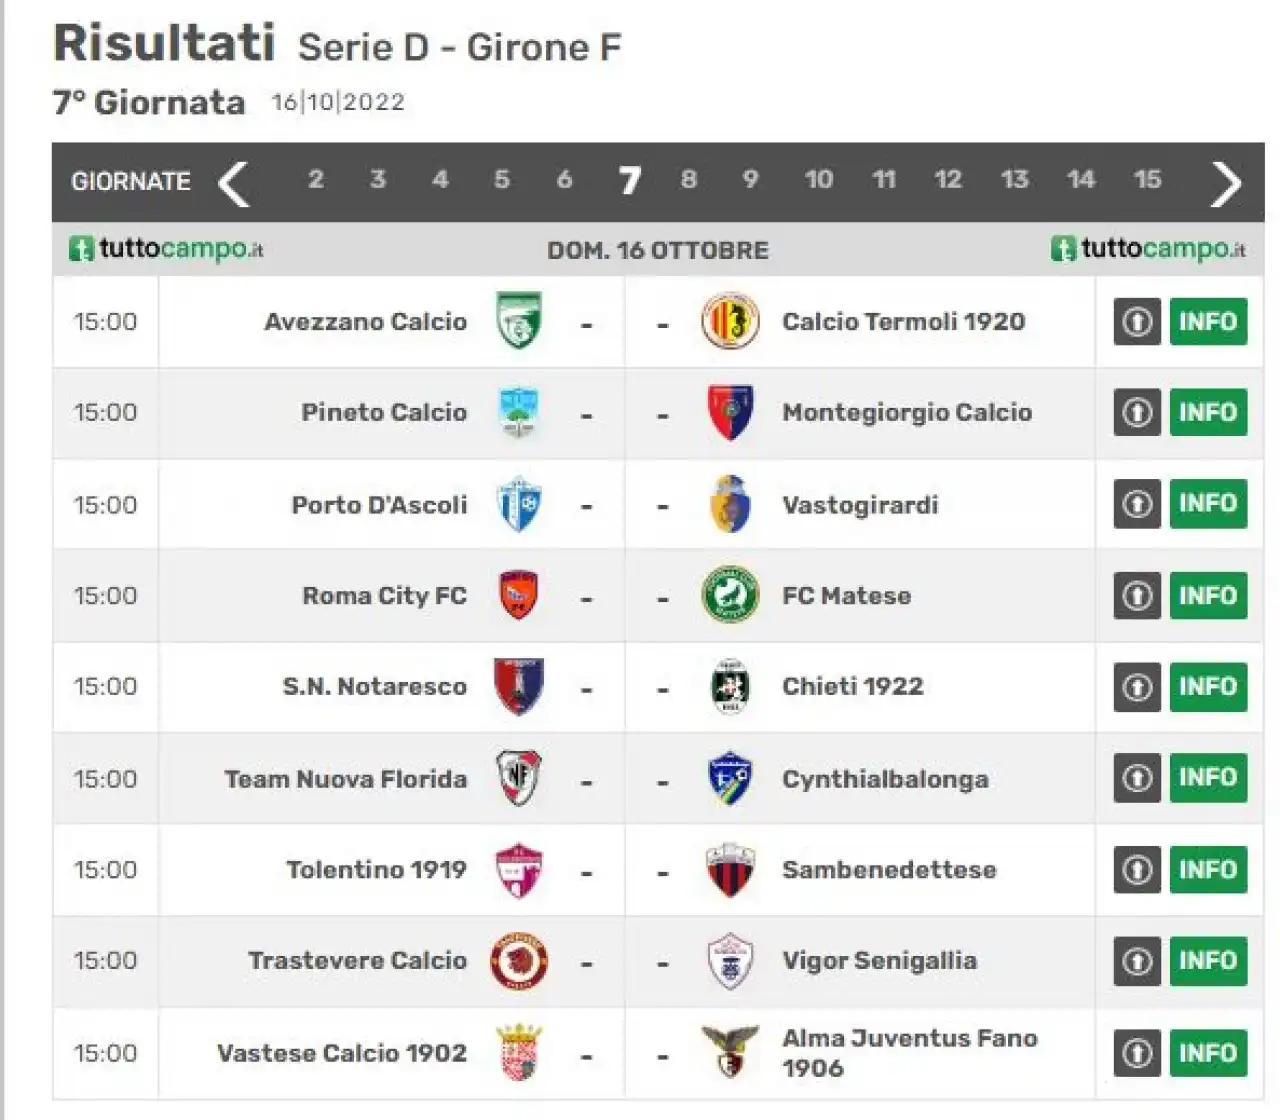
Task: Open the Team Nuova Florida team page
Action: pos(346,779)
